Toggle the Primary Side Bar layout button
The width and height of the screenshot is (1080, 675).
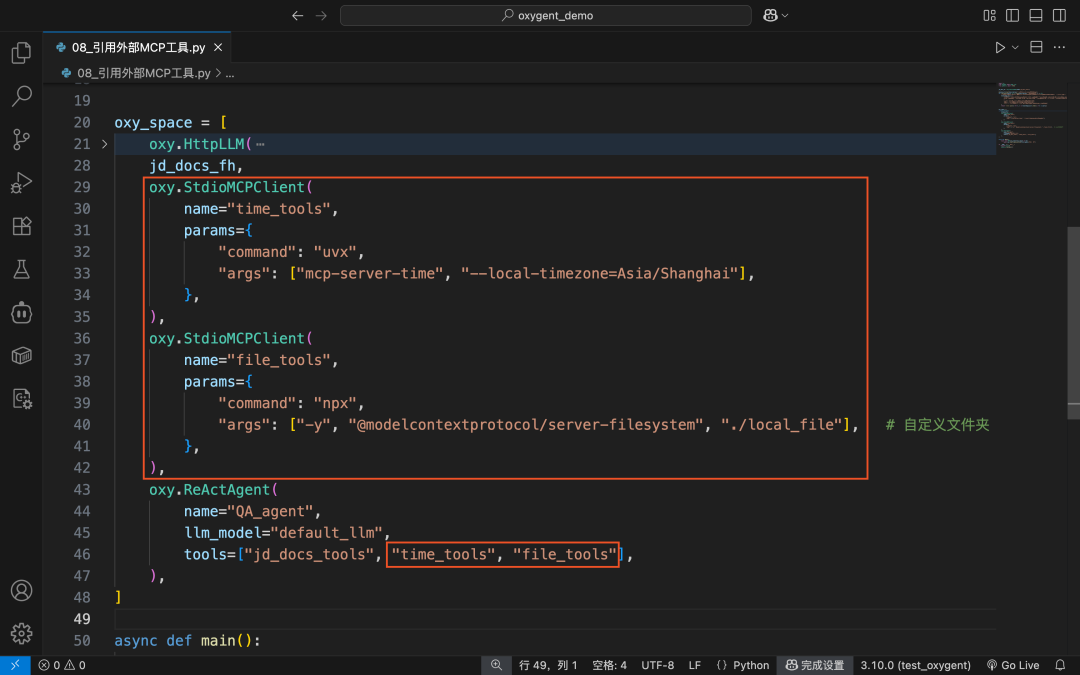point(1012,15)
